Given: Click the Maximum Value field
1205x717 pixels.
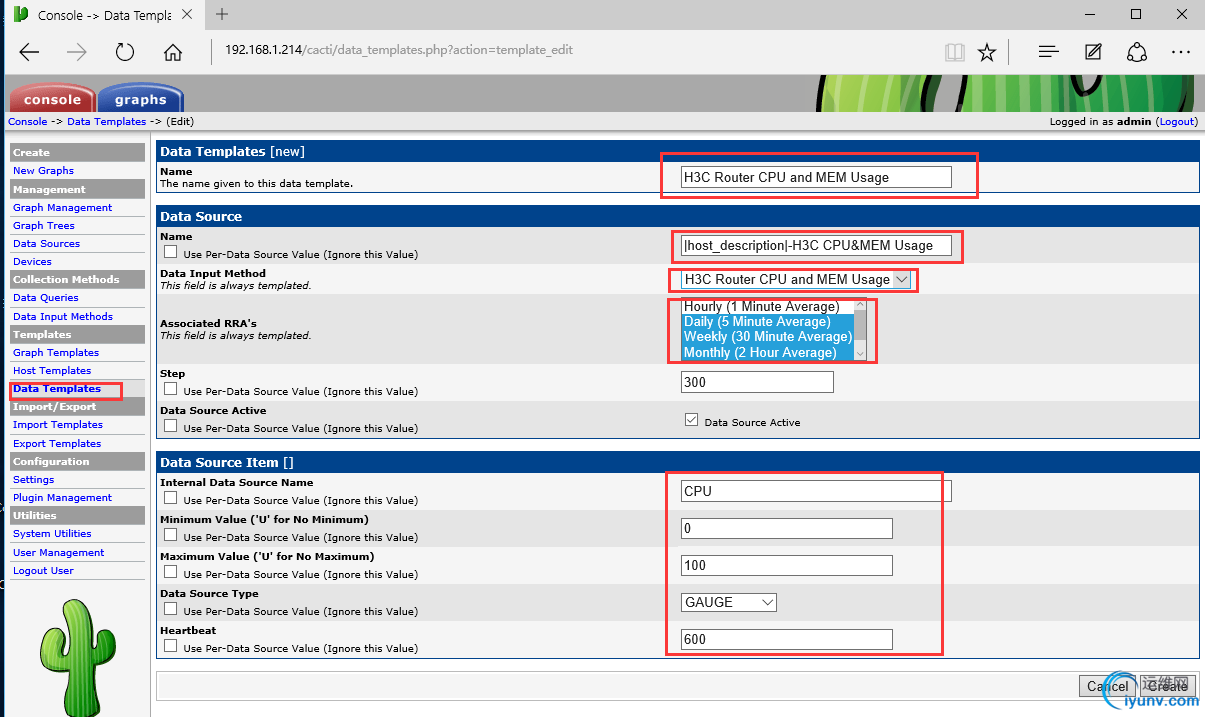Looking at the screenshot, I should click(x=786, y=565).
